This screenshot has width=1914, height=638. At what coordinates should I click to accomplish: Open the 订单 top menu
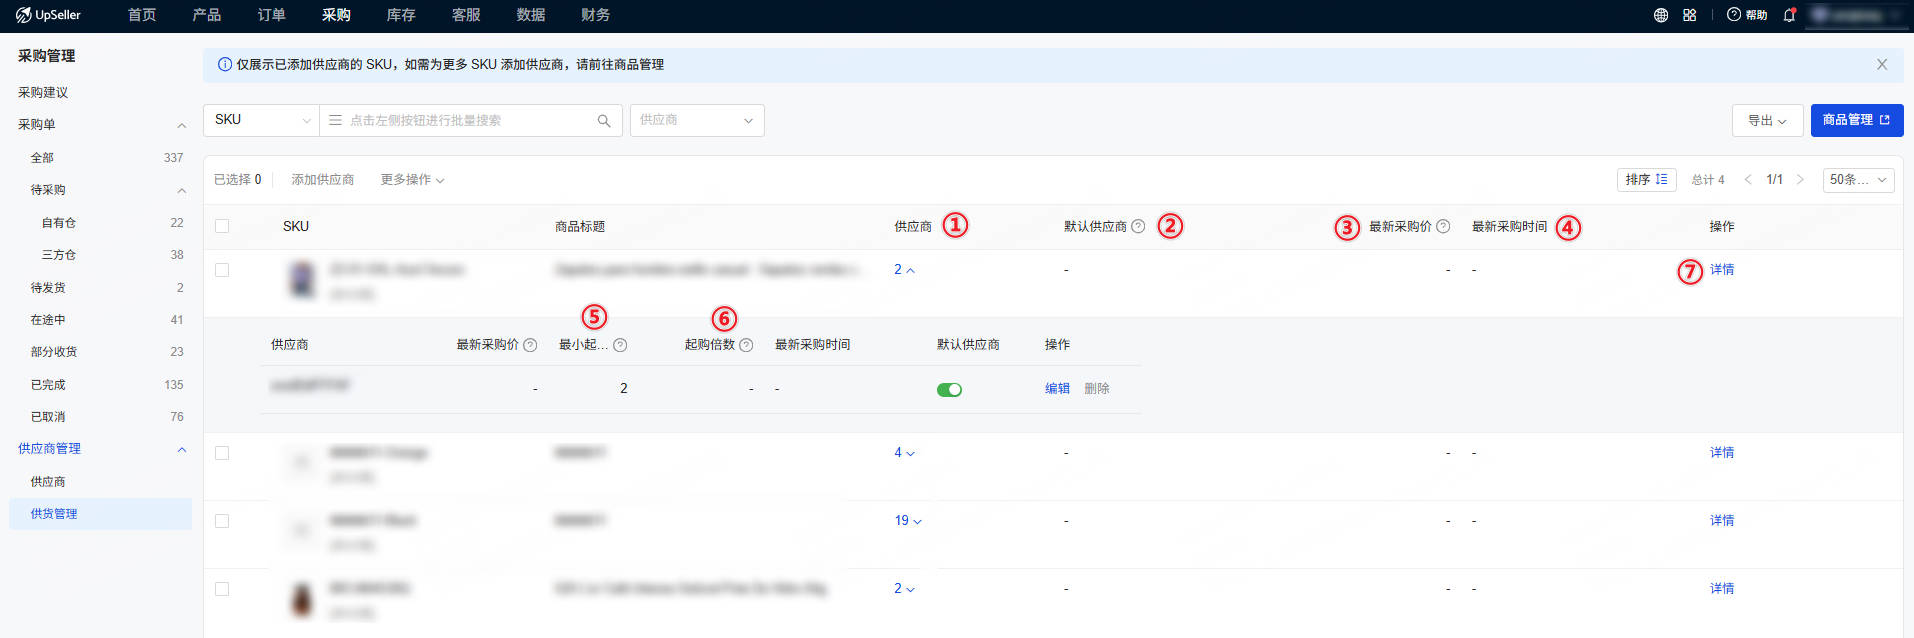(x=272, y=15)
